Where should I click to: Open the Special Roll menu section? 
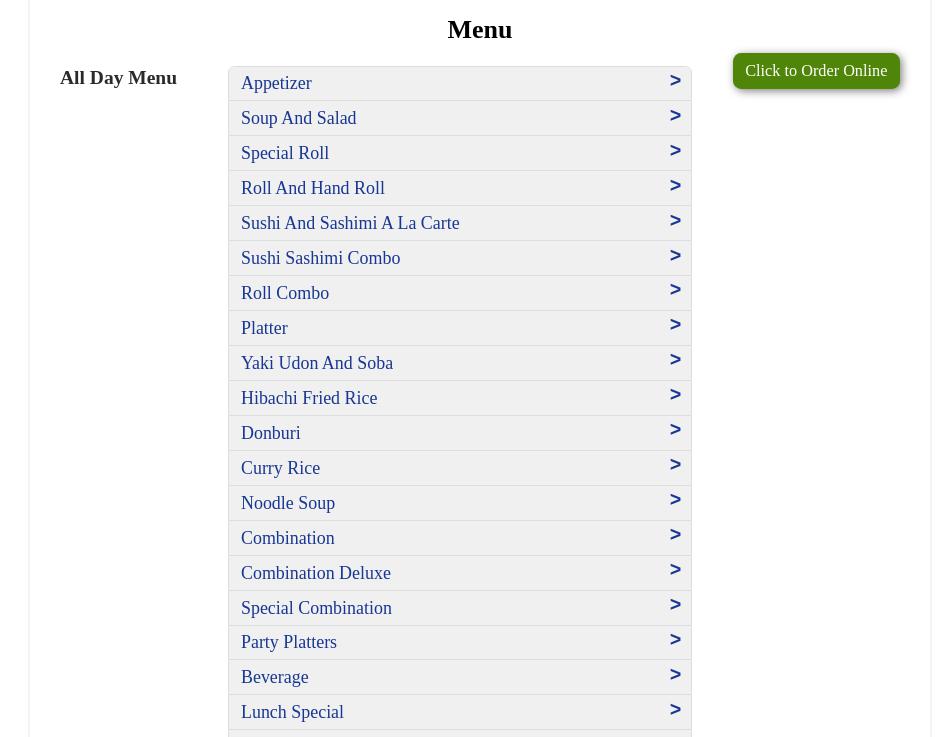(285, 153)
